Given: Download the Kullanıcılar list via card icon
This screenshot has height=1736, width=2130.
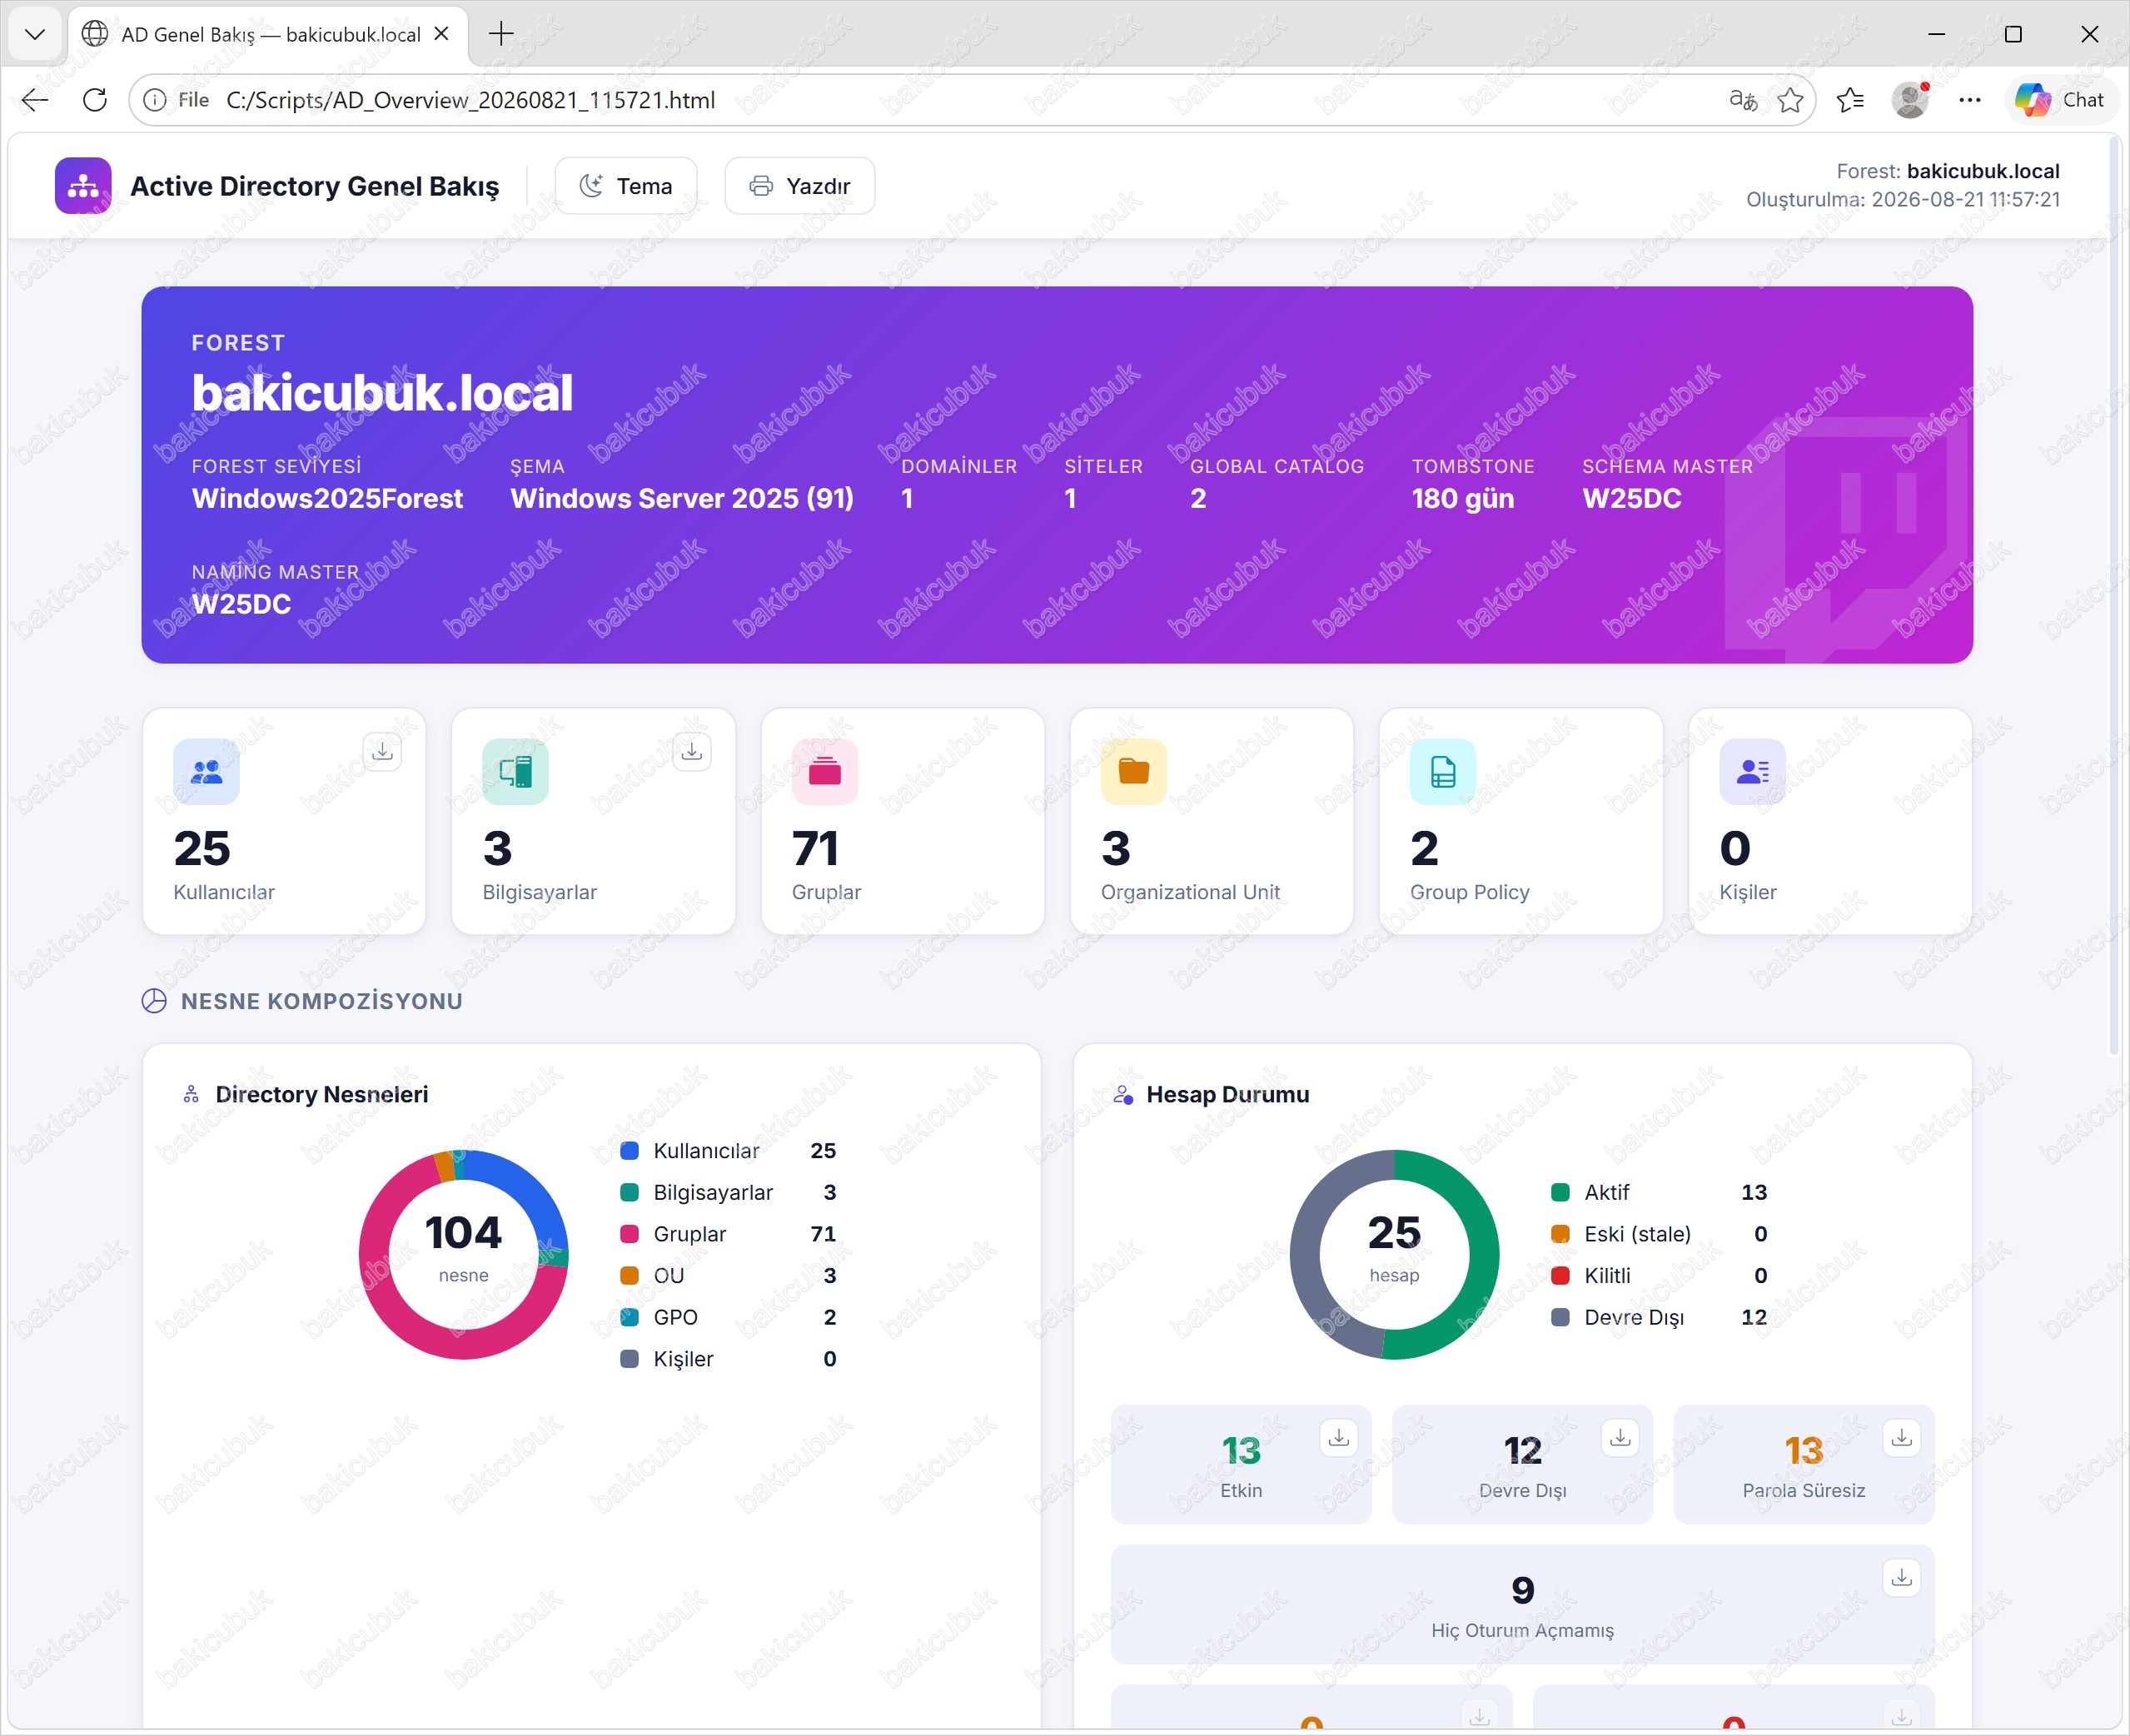Looking at the screenshot, I should click(382, 752).
